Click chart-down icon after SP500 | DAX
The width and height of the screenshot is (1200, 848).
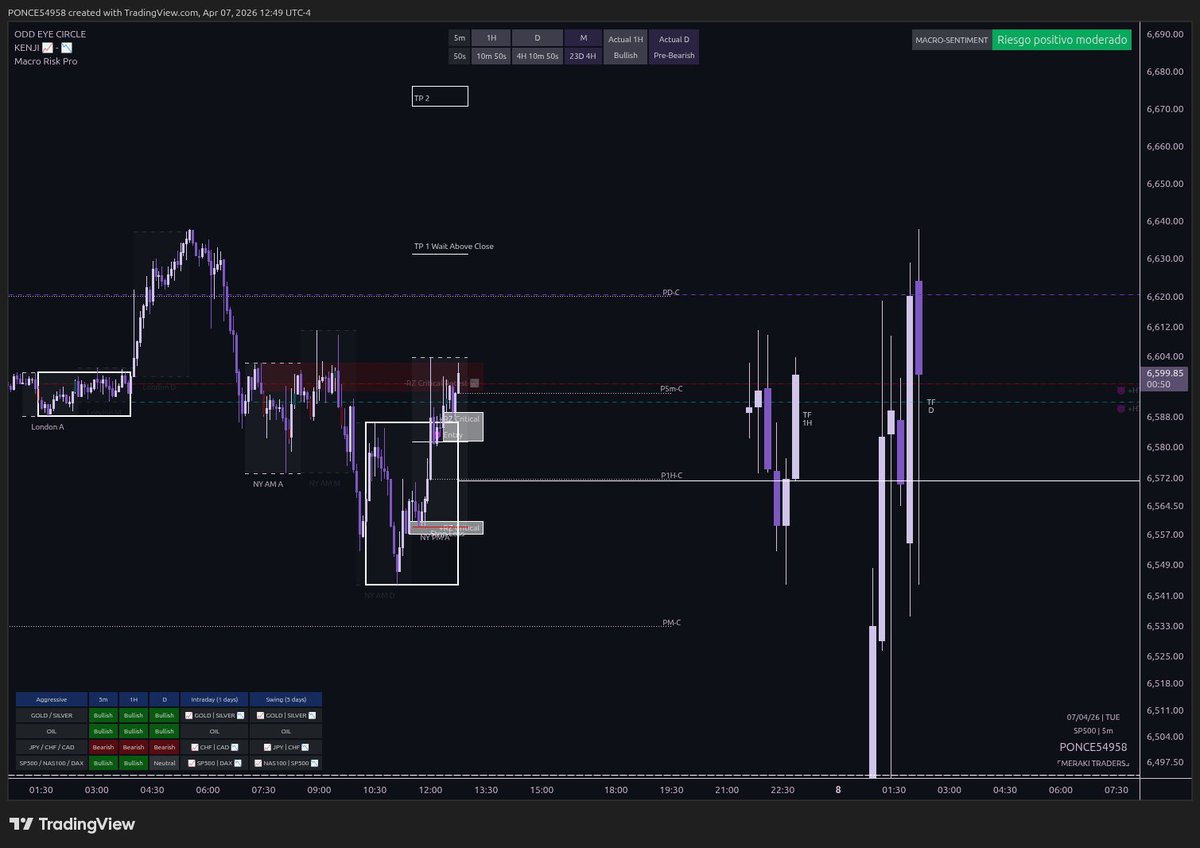238,763
